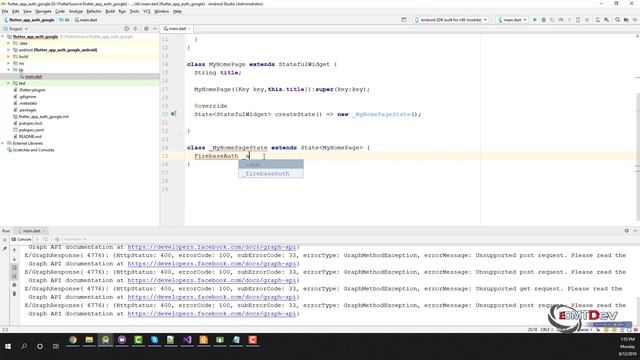Open the Tools menu
640x360 pixels.
click(x=134, y=11)
